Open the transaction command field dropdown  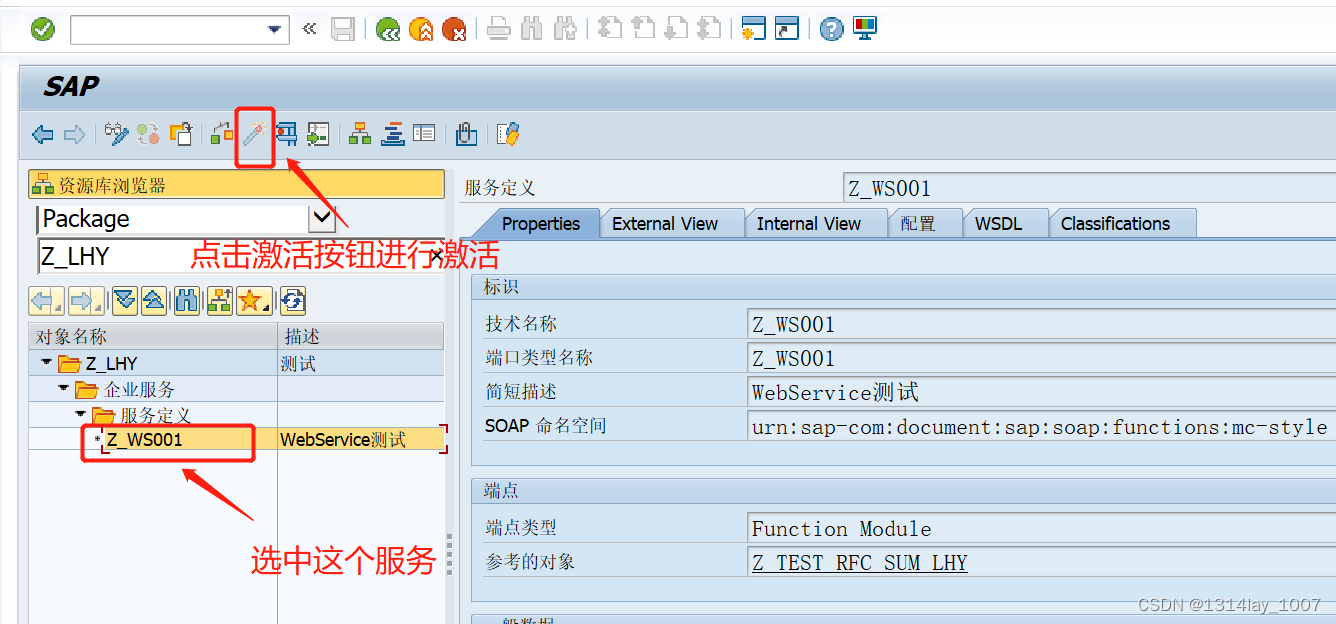click(275, 30)
